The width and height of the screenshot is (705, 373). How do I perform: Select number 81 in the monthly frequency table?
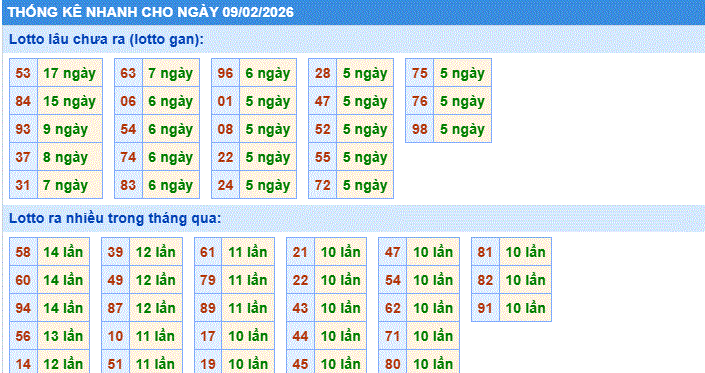486,252
